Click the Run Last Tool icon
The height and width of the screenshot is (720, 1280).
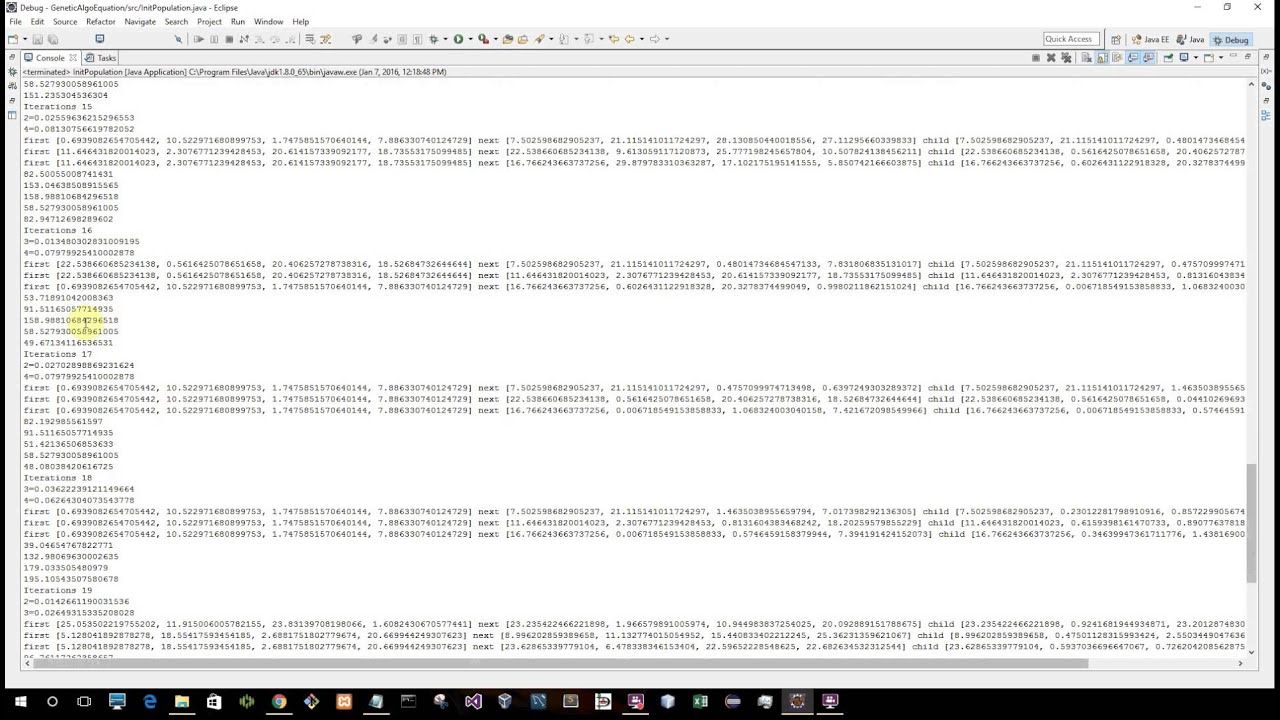coord(482,39)
